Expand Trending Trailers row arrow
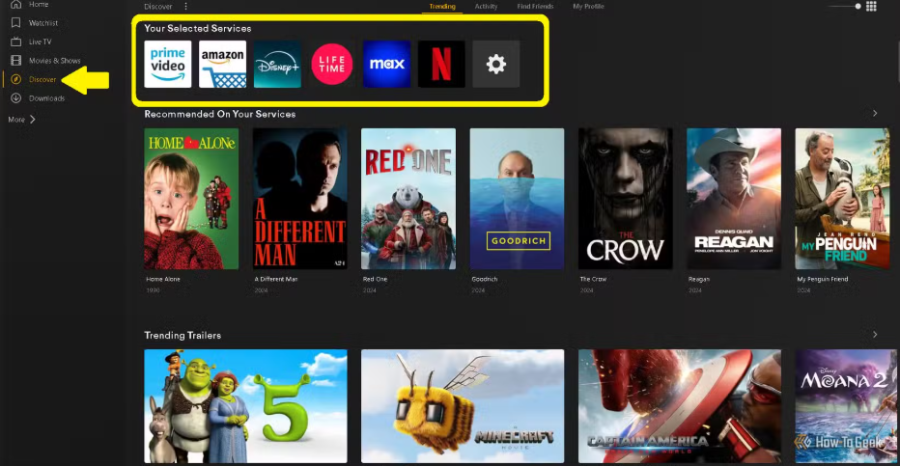Image resolution: width=900 pixels, height=466 pixels. tap(875, 335)
